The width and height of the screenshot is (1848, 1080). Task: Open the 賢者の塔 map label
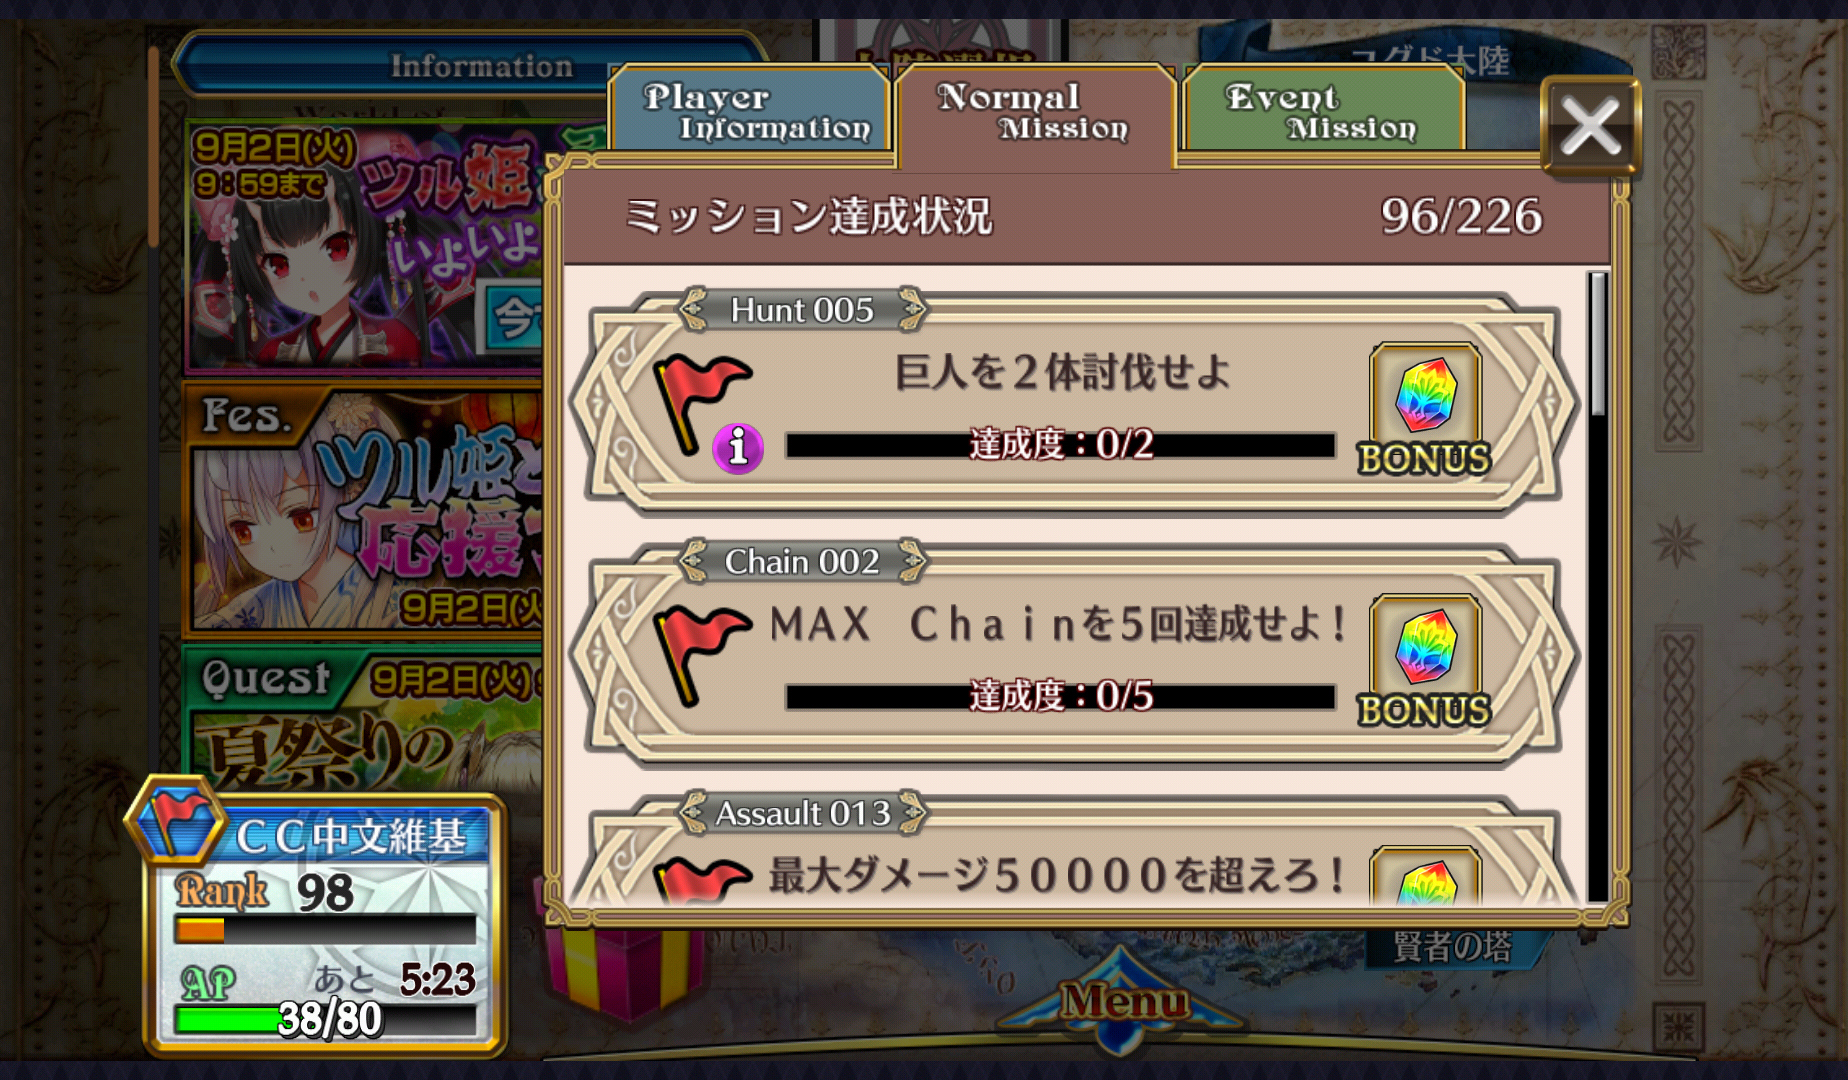pos(1452,946)
